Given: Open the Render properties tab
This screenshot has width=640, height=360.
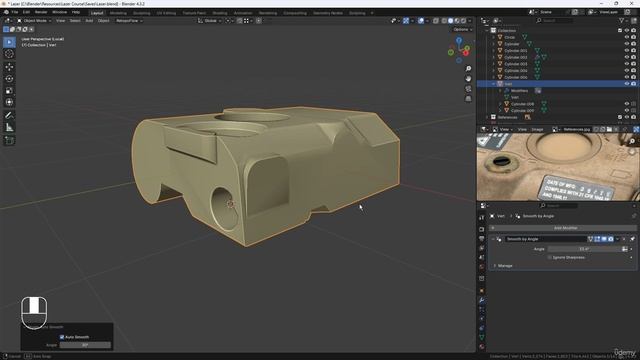Looking at the screenshot, I should tap(482, 229).
